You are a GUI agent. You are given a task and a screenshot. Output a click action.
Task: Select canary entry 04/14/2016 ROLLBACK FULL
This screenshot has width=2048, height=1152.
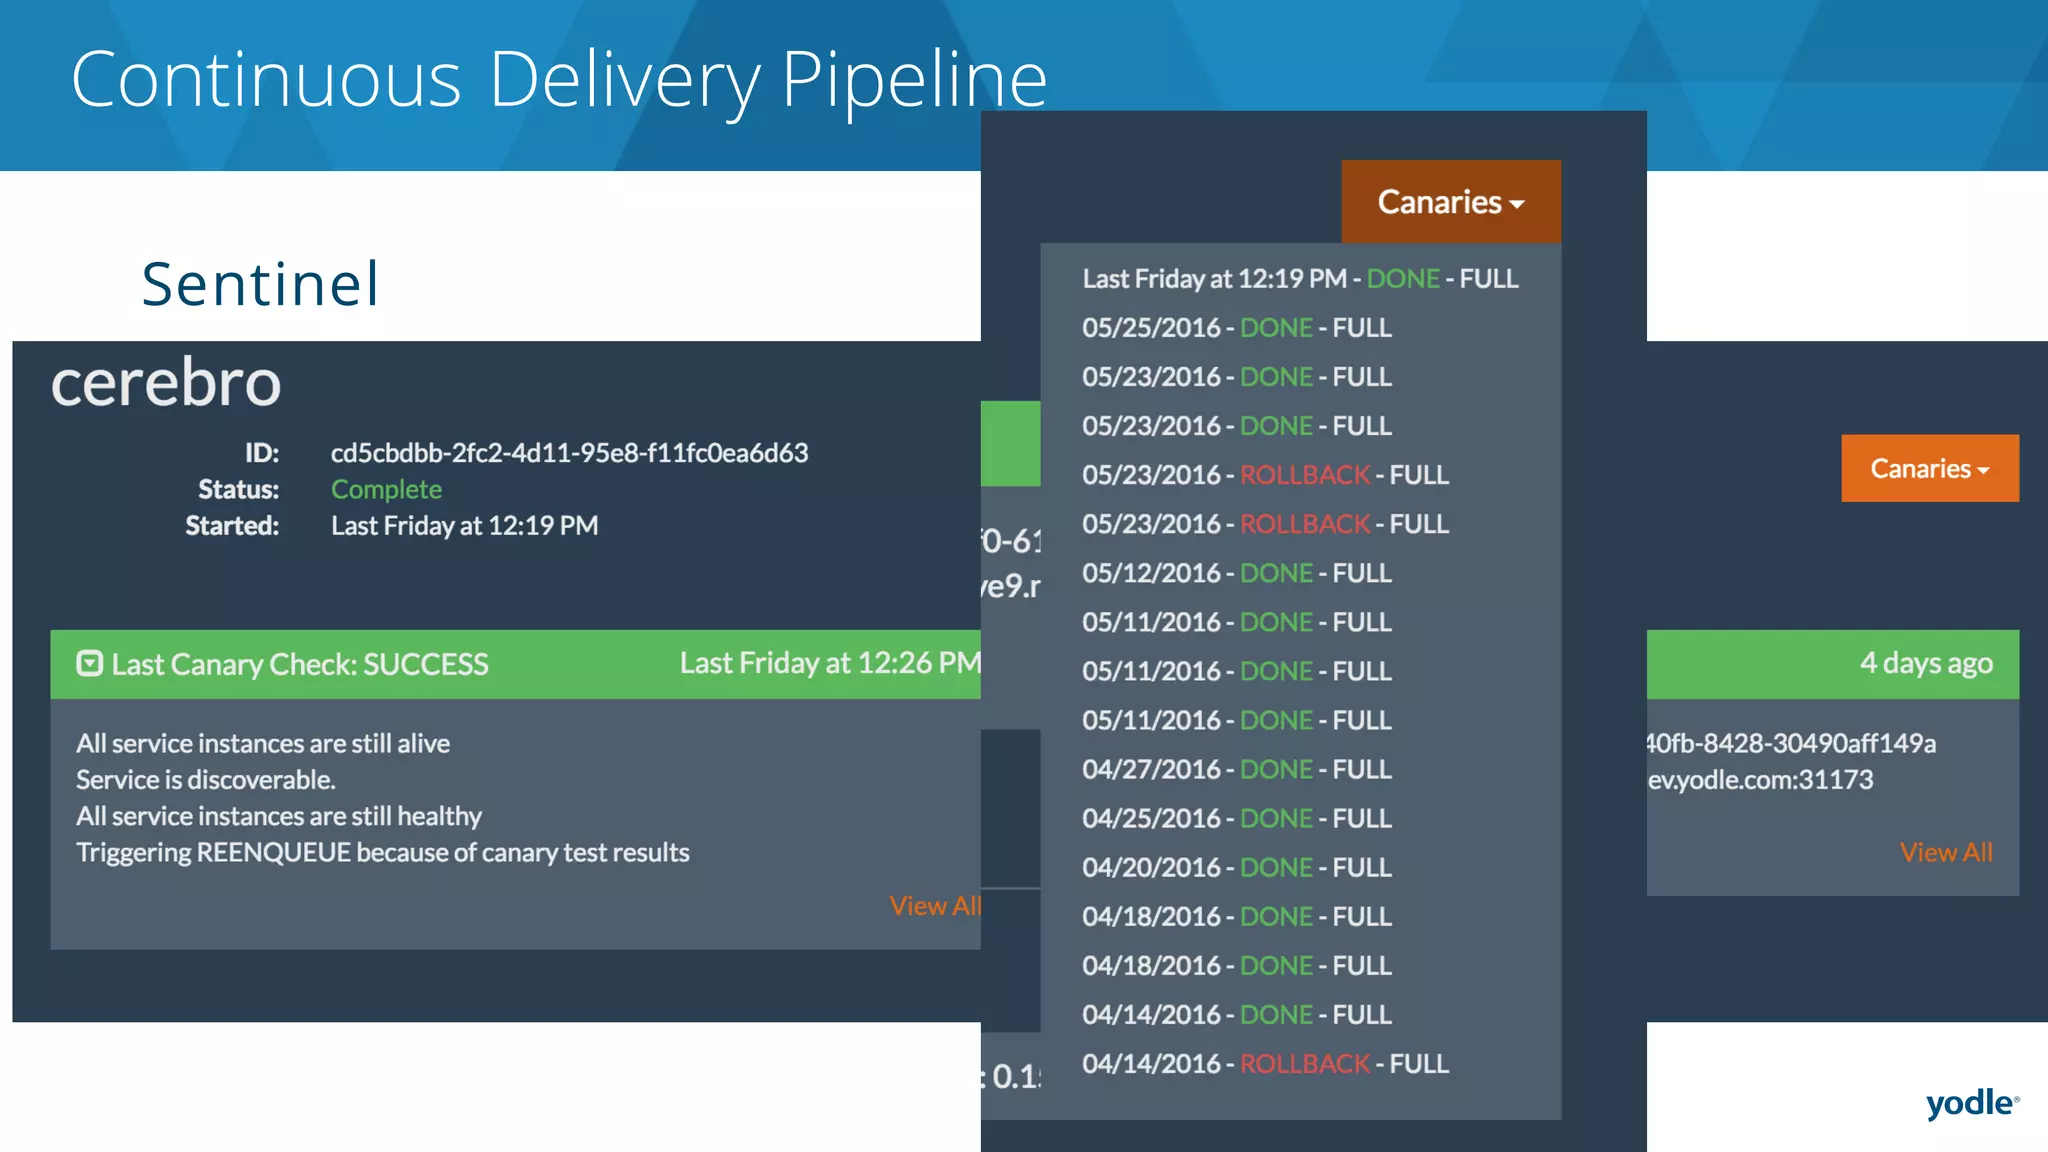1265,1064
